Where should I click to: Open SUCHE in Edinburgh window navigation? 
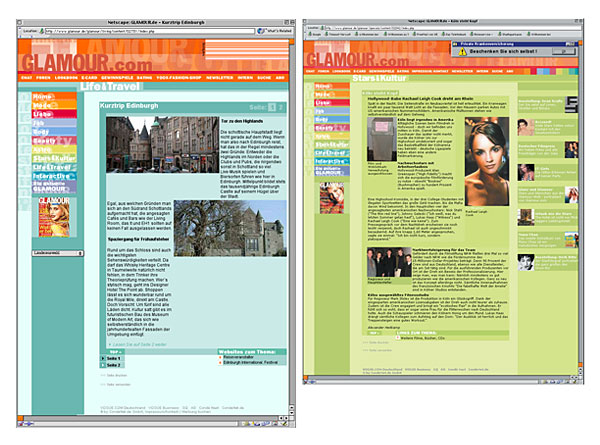tap(264, 78)
